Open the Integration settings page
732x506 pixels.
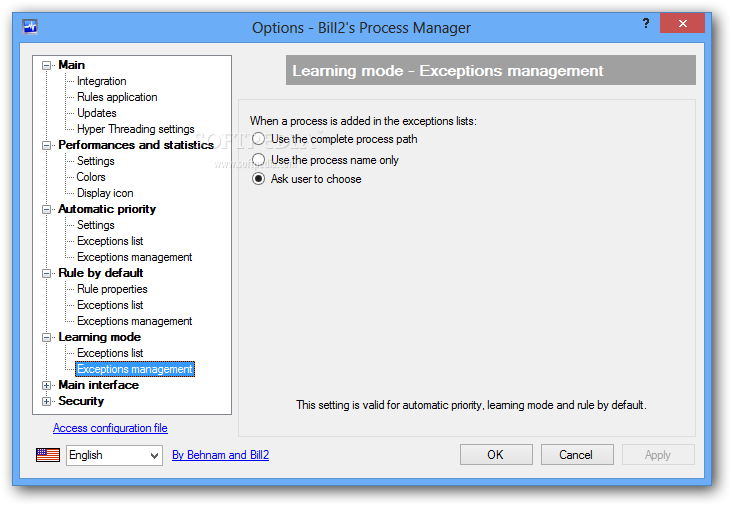point(102,81)
